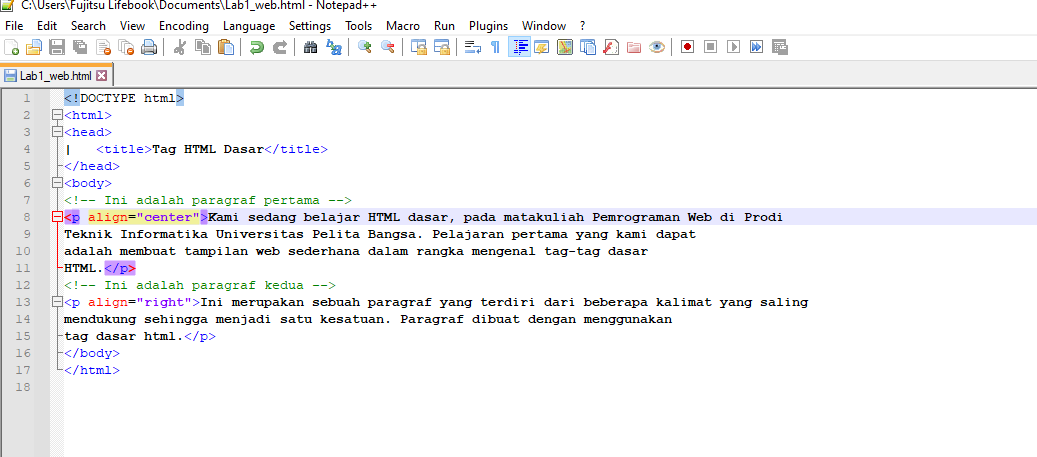Image resolution: width=1037 pixels, height=457 pixels.
Task: Print the document using printer icon
Action: tap(149, 47)
